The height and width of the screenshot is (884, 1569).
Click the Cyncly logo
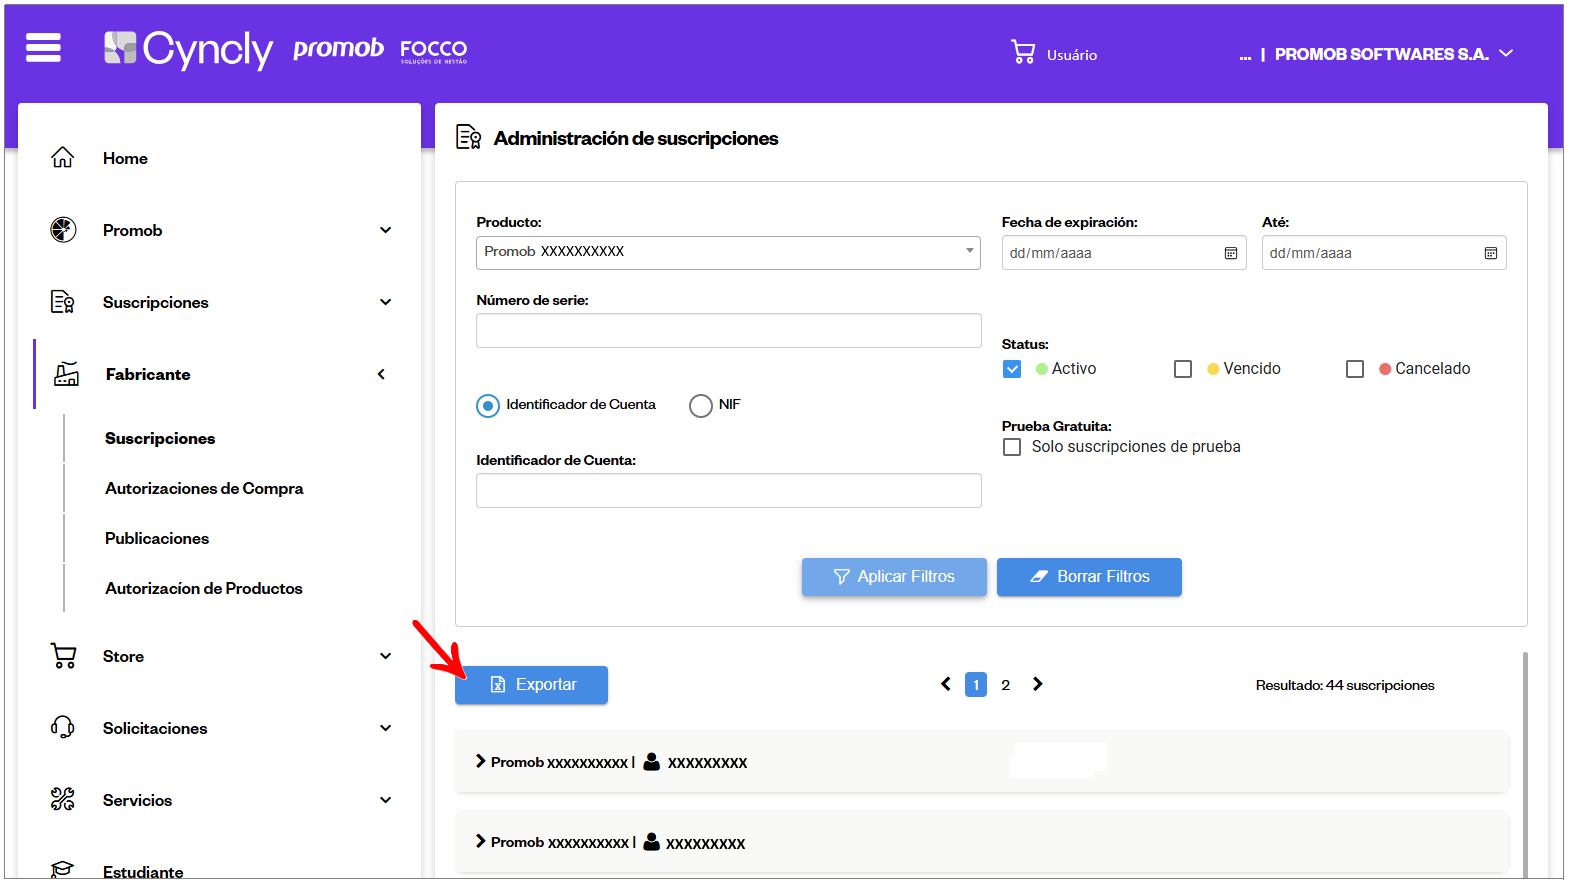click(x=188, y=48)
